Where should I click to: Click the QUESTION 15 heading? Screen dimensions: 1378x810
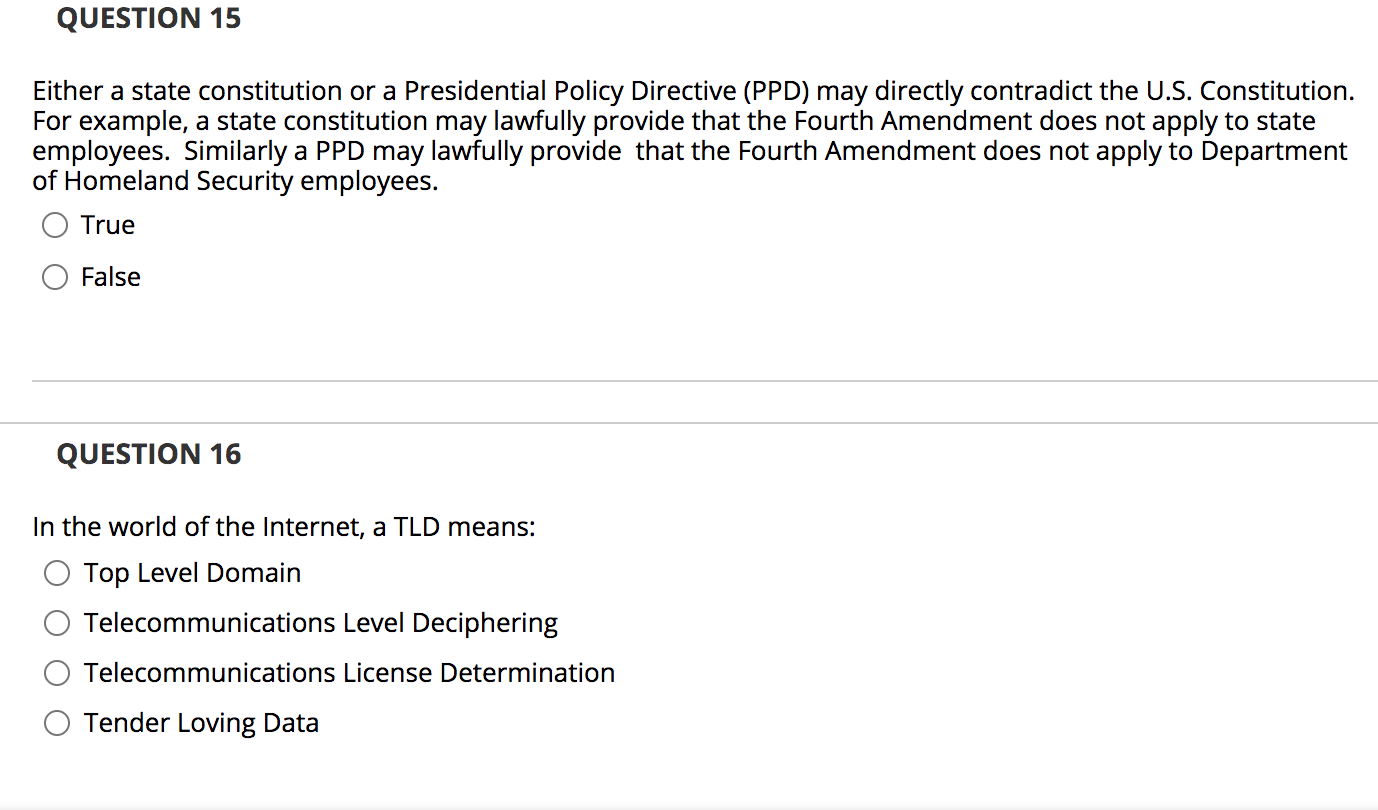(149, 18)
